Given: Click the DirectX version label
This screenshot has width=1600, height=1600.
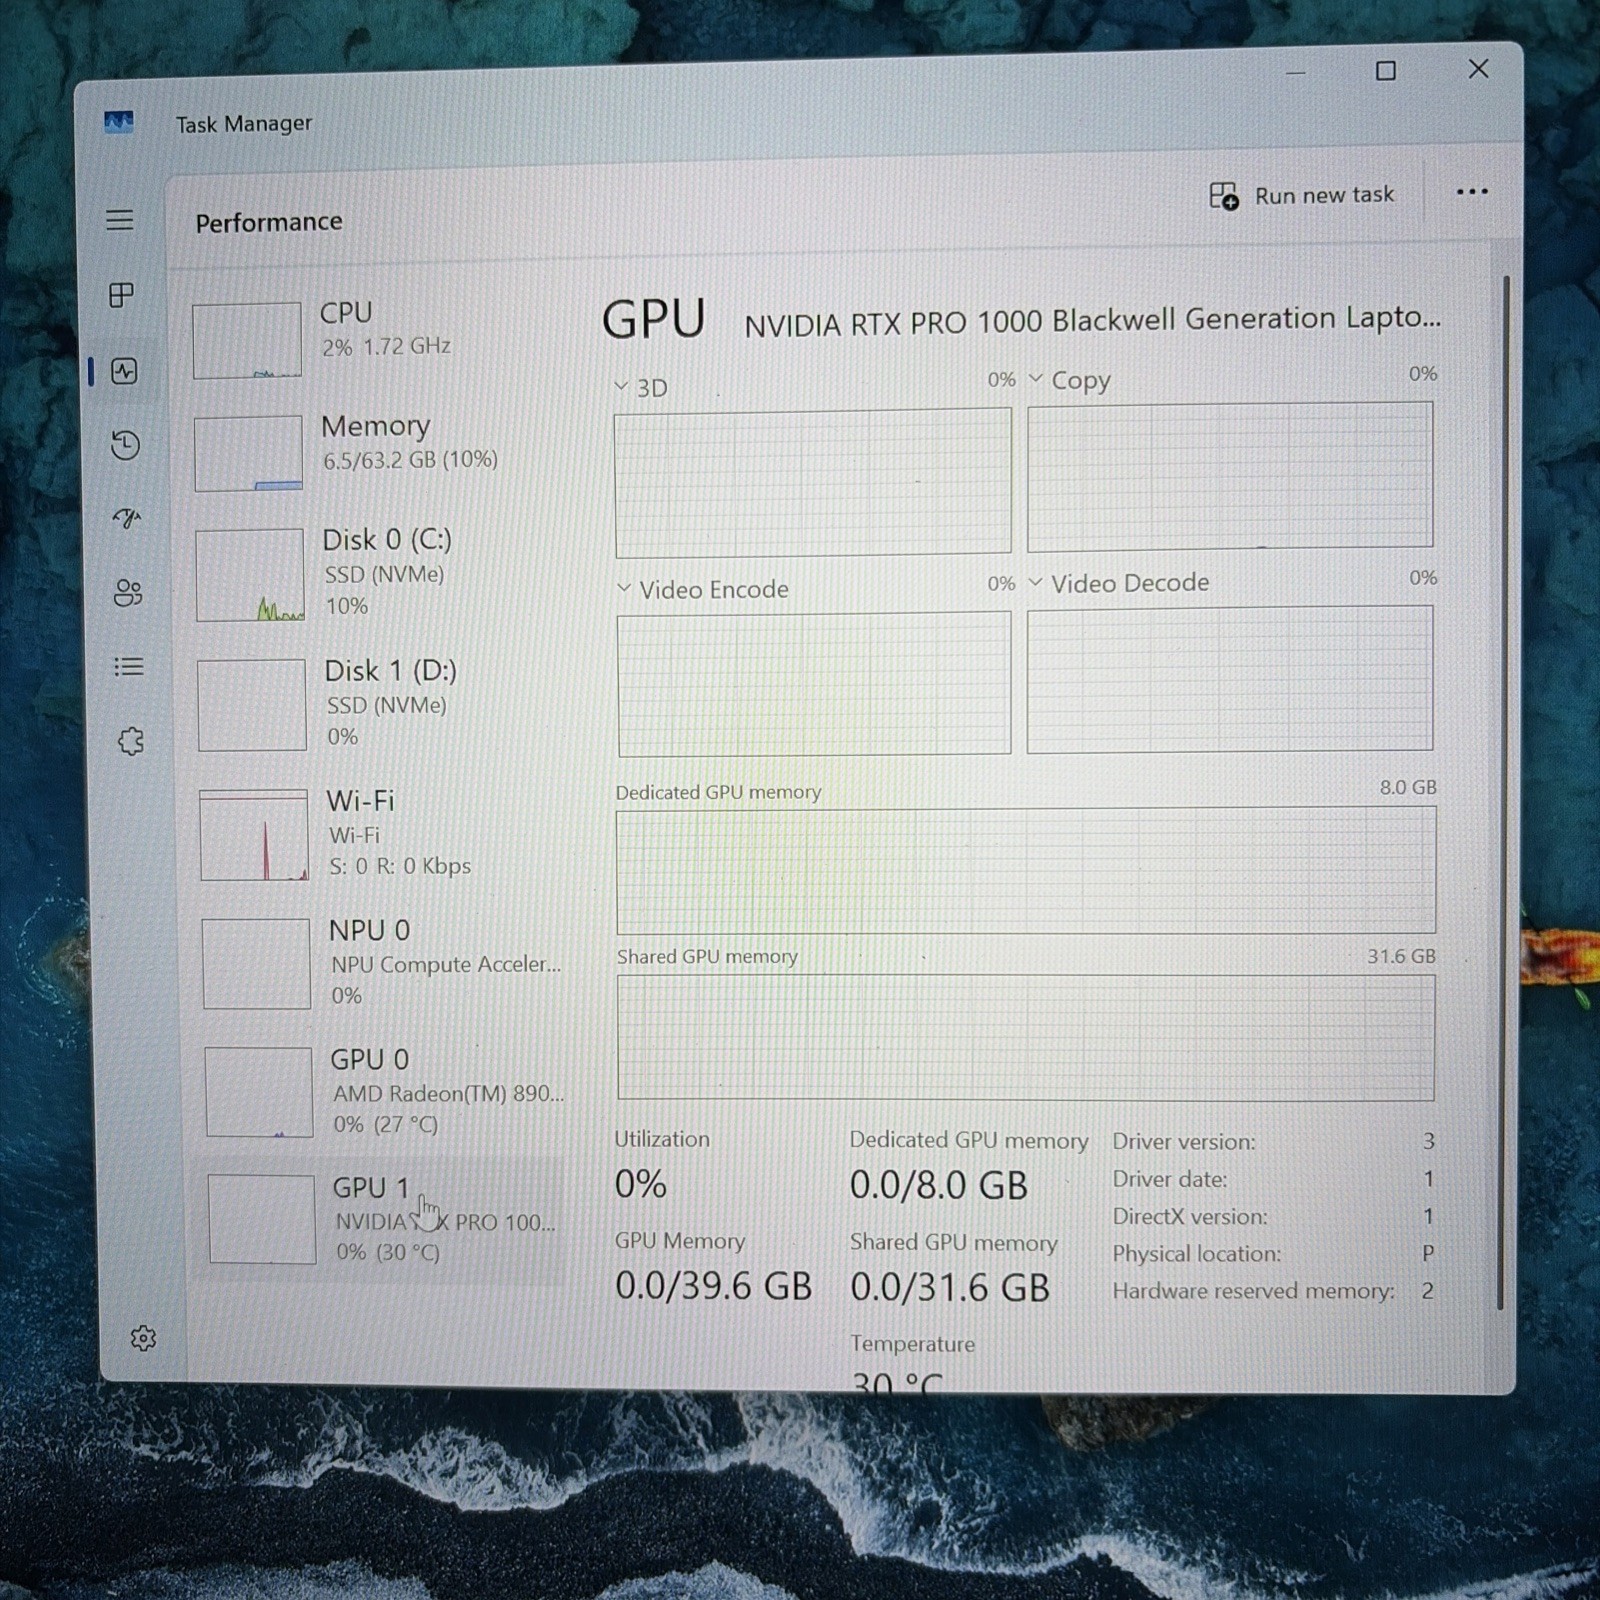Looking at the screenshot, I should [1190, 1217].
